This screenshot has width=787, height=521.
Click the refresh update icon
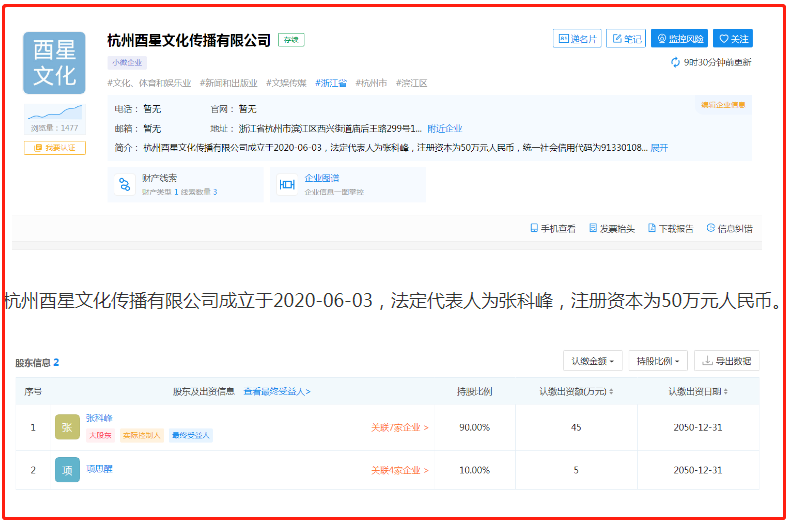pyautogui.click(x=676, y=62)
